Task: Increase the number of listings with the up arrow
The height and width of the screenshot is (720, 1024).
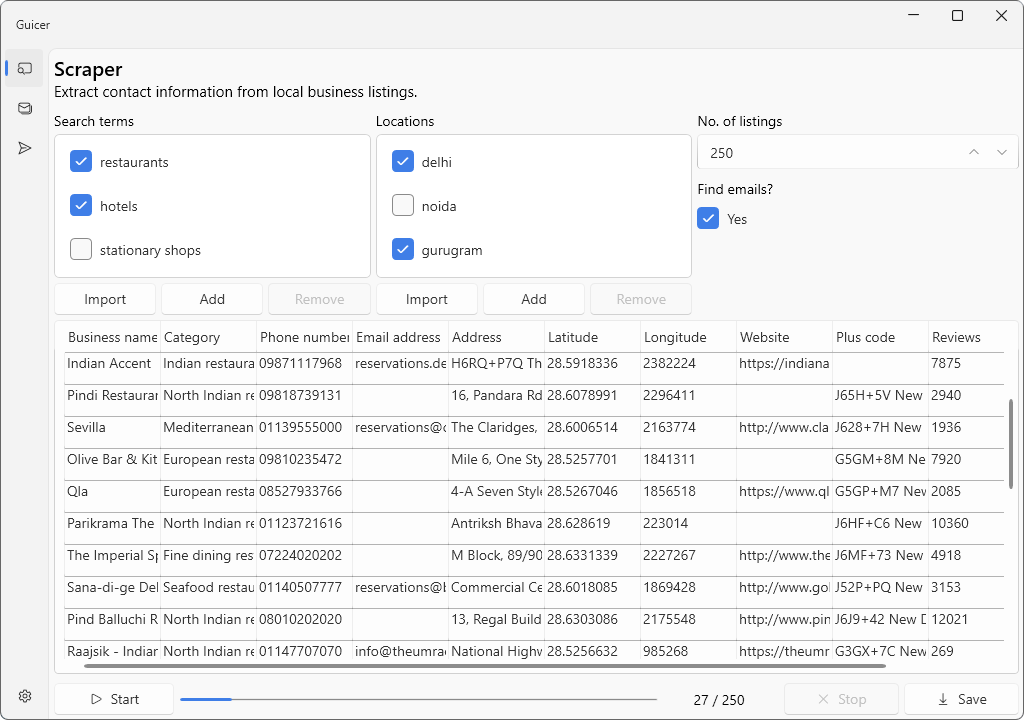Action: [x=974, y=153]
